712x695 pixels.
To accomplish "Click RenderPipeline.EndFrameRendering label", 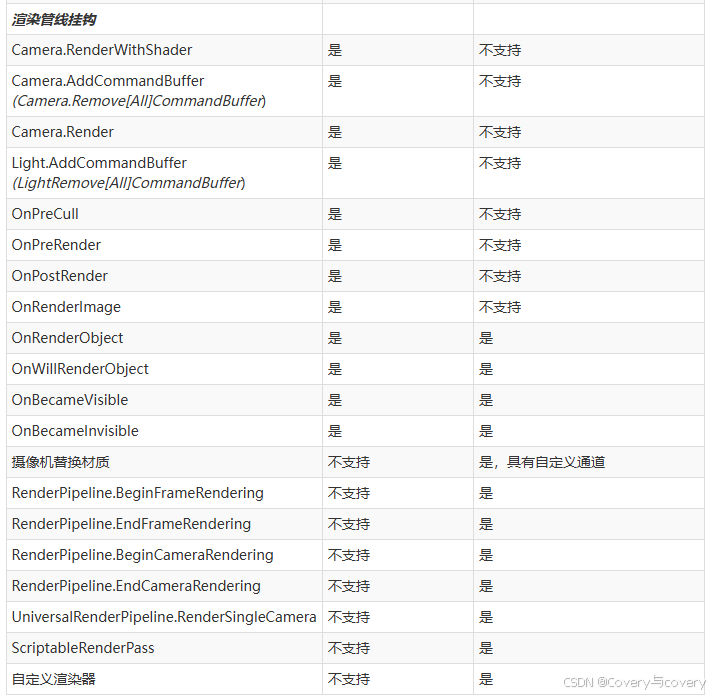I will click(131, 524).
